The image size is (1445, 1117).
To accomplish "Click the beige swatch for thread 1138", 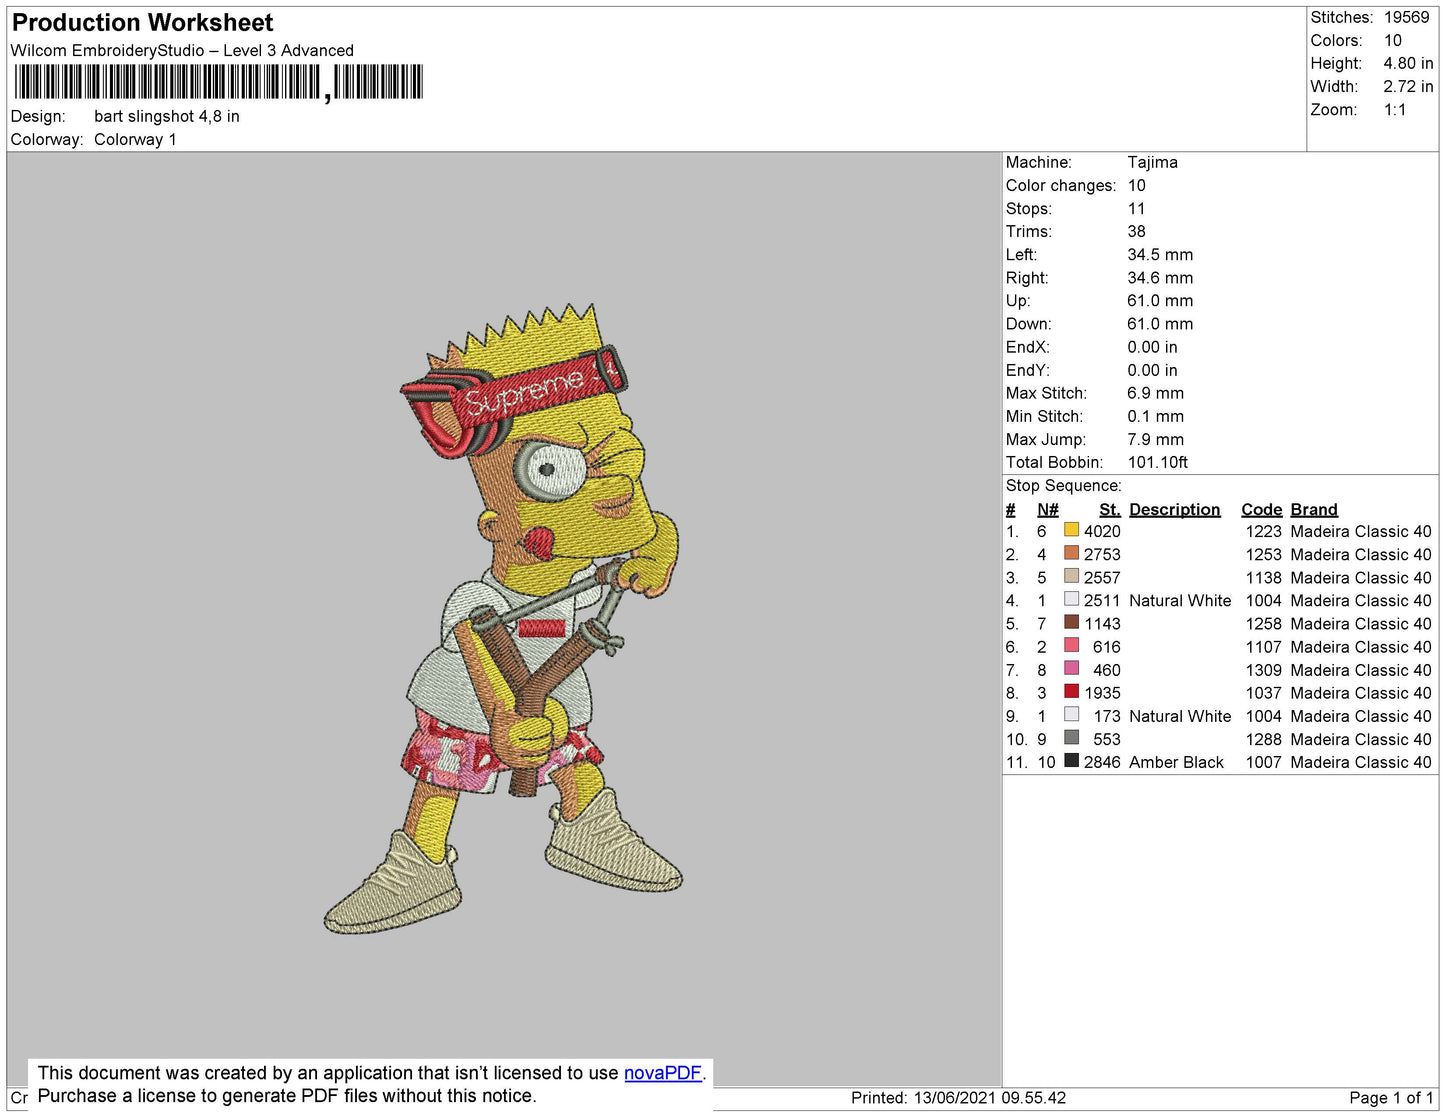I will click(x=1071, y=576).
